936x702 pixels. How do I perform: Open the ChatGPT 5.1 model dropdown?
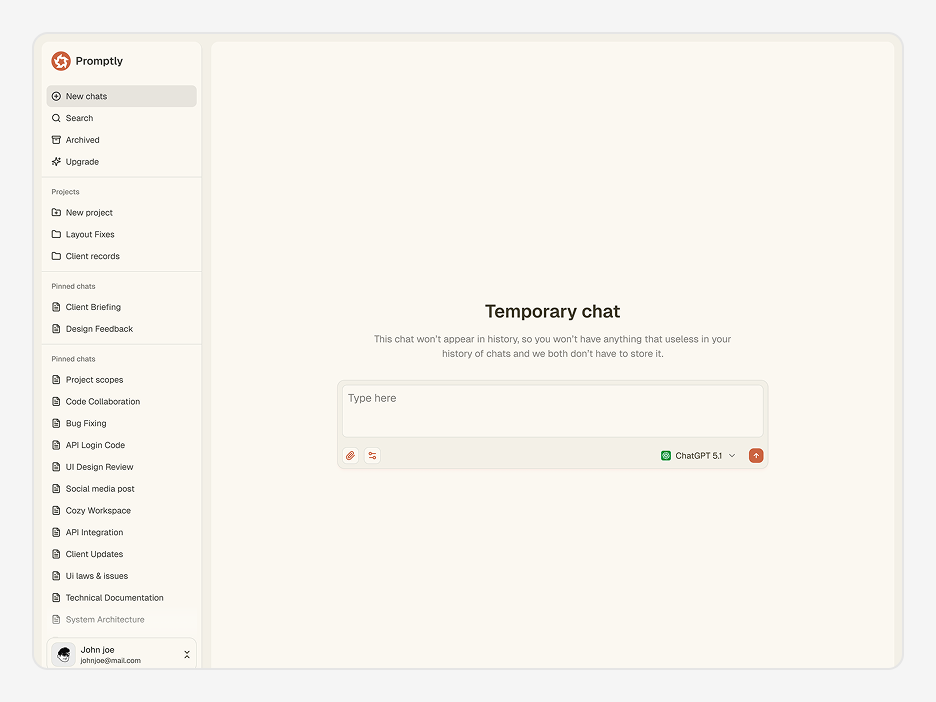pos(698,455)
